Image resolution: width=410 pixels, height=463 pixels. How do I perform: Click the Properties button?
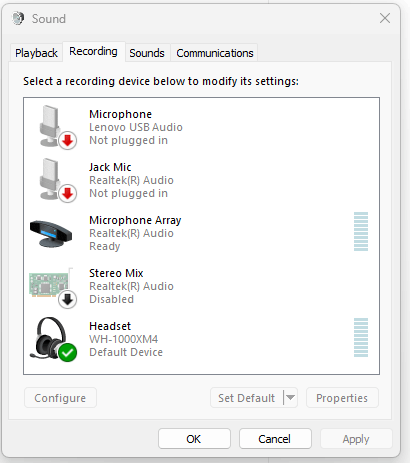[x=342, y=397]
